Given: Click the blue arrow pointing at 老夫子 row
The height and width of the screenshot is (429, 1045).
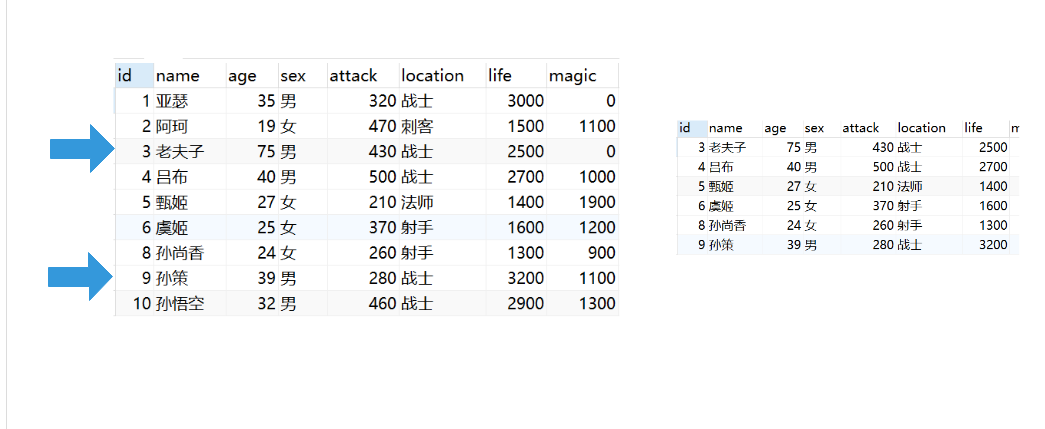Looking at the screenshot, I should (x=85, y=150).
